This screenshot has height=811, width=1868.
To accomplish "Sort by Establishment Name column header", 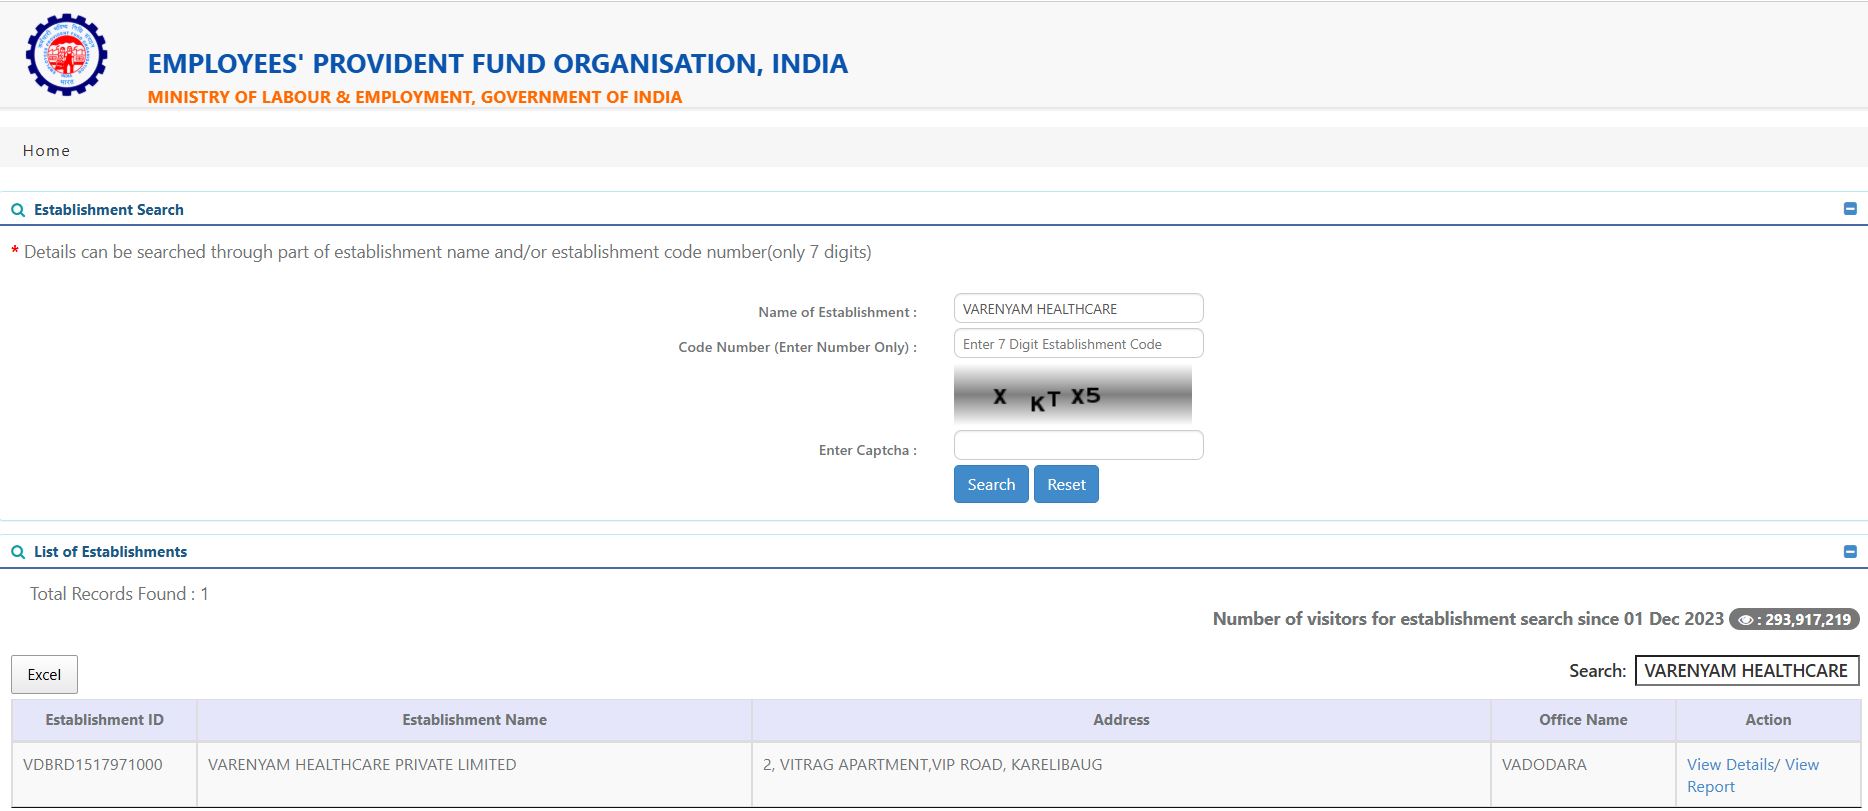I will tap(474, 720).
